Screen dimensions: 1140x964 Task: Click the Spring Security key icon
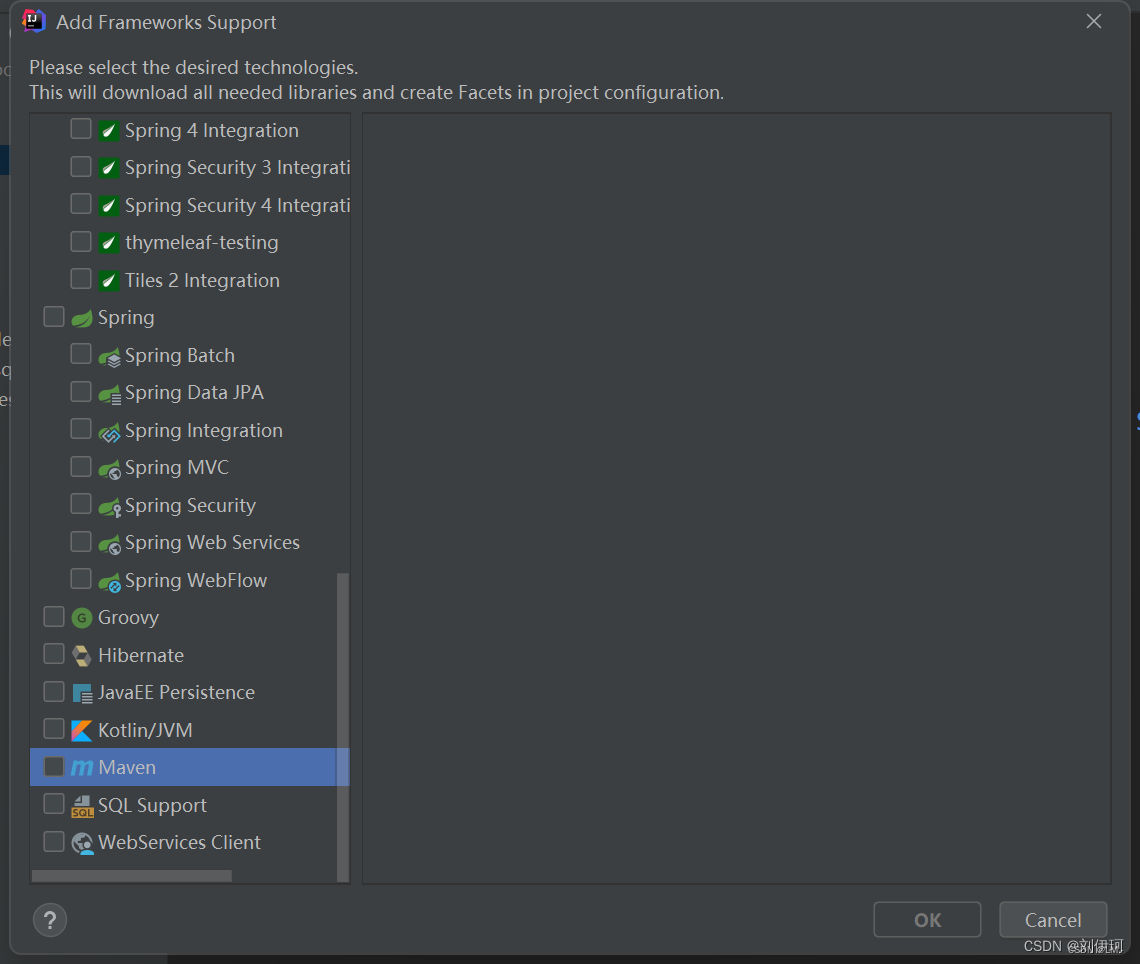point(110,506)
